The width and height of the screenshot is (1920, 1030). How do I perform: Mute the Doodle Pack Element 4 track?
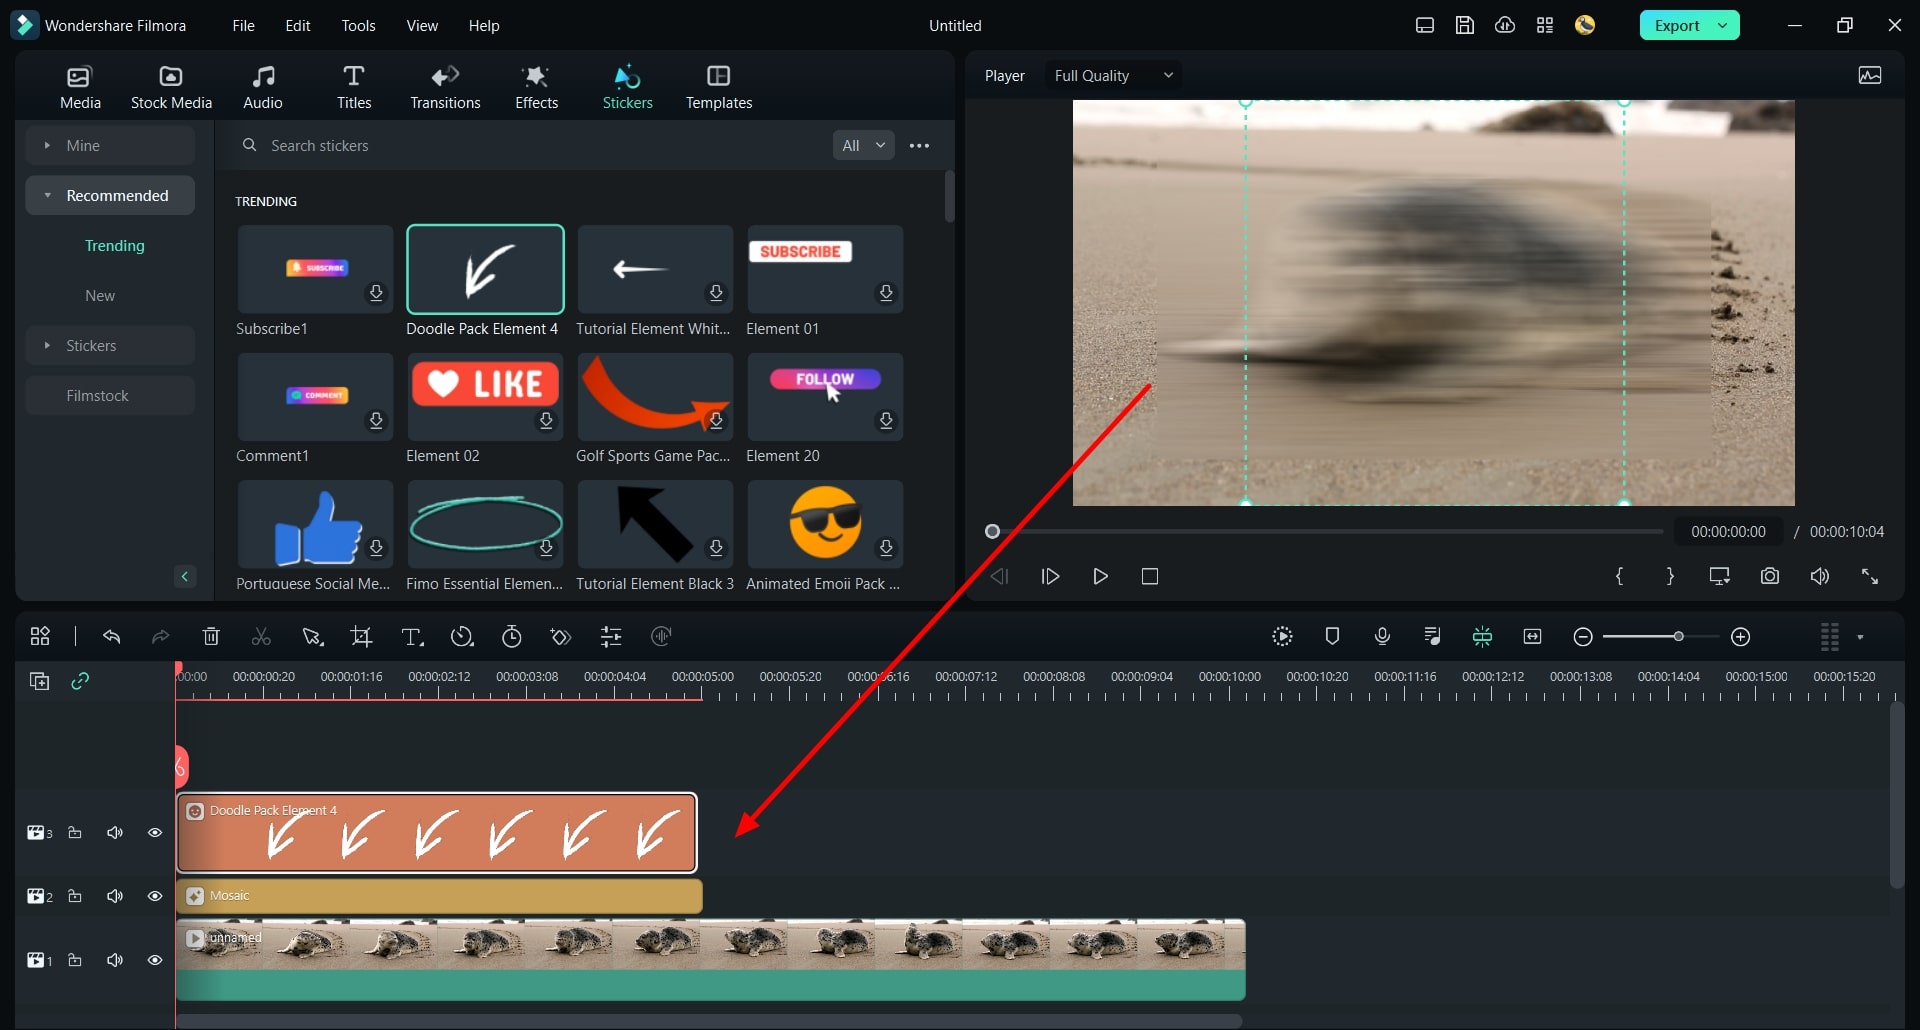click(115, 832)
